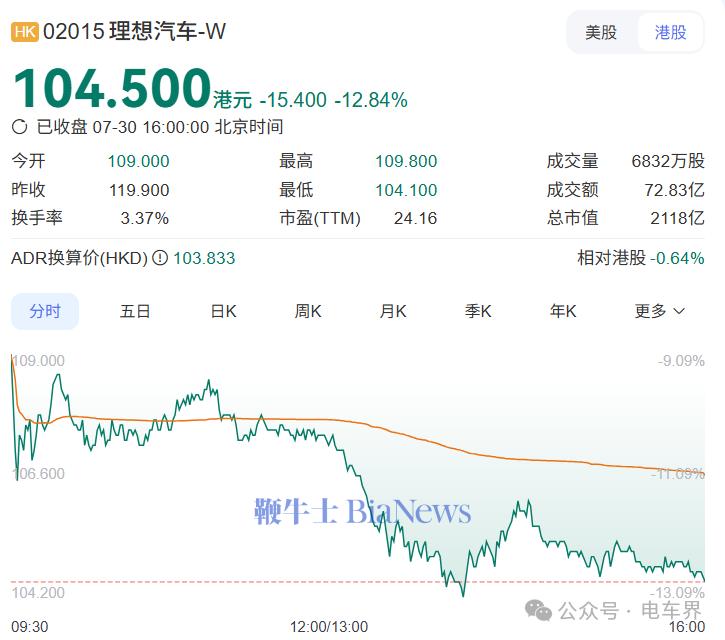Click the 今开 value 109.000
Image resolution: width=725 pixels, height=640 pixels.
point(139,161)
